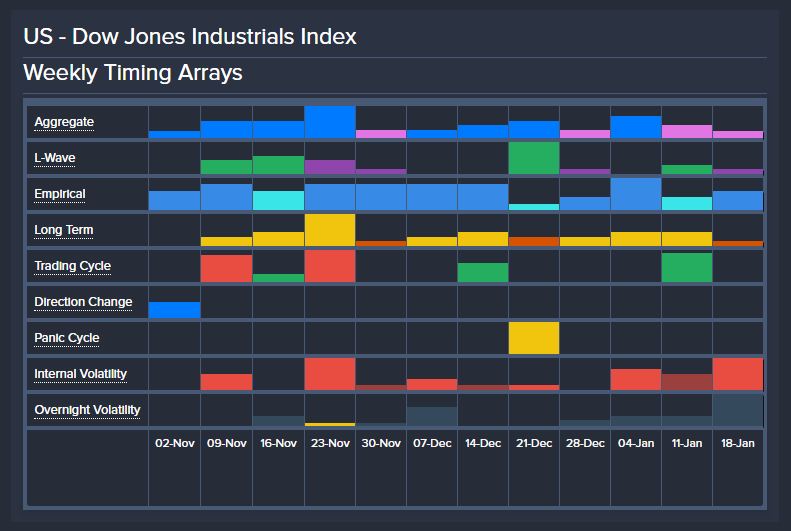
Task: Open the Long Term row label
Action: click(64, 230)
